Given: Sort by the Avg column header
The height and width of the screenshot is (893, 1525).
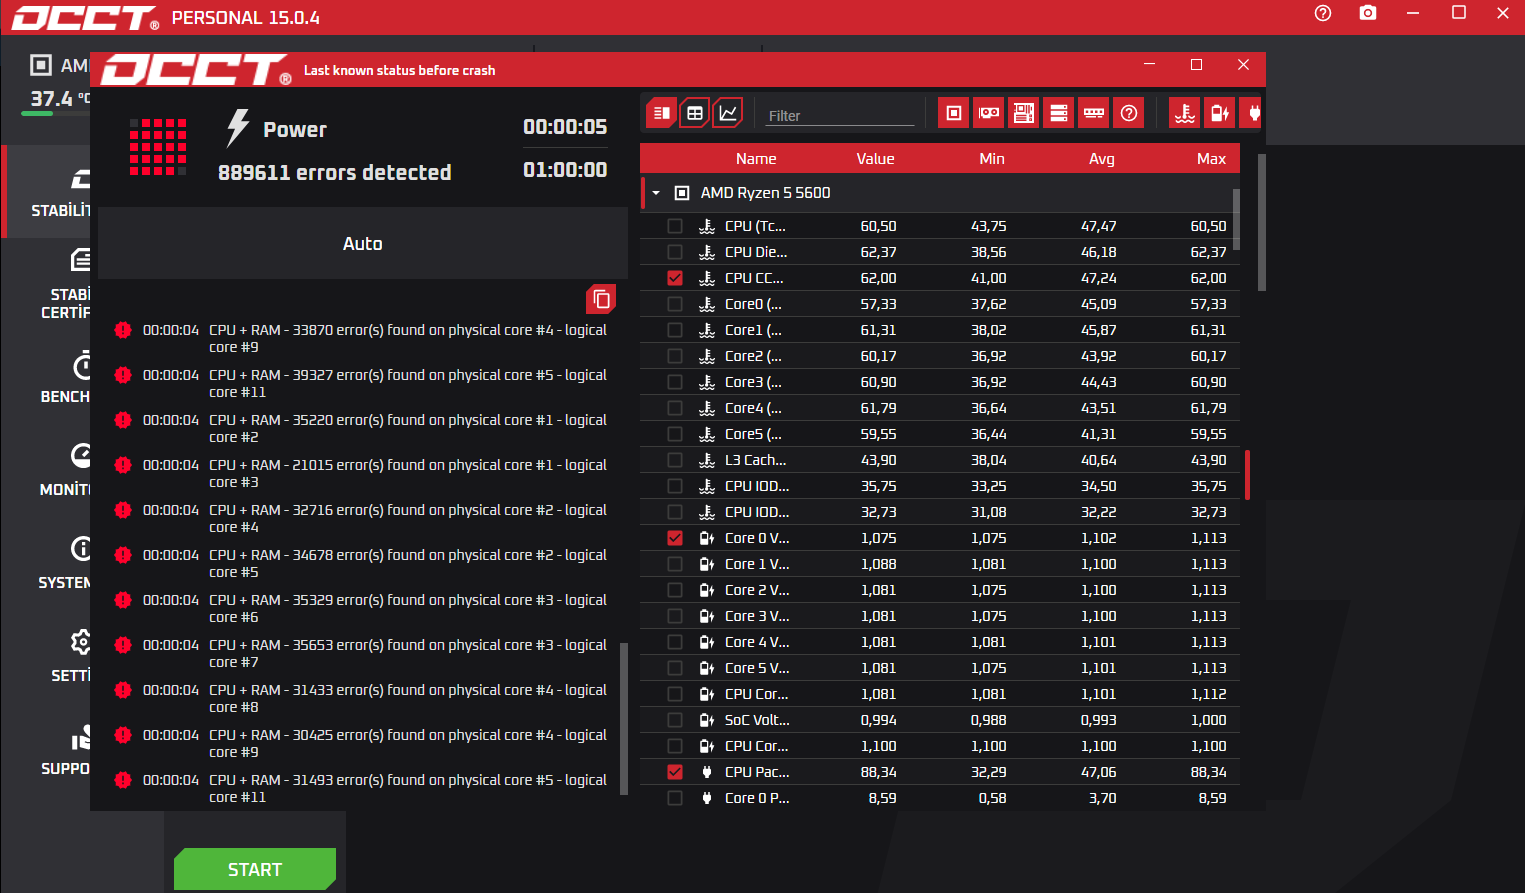Looking at the screenshot, I should (1101, 159).
